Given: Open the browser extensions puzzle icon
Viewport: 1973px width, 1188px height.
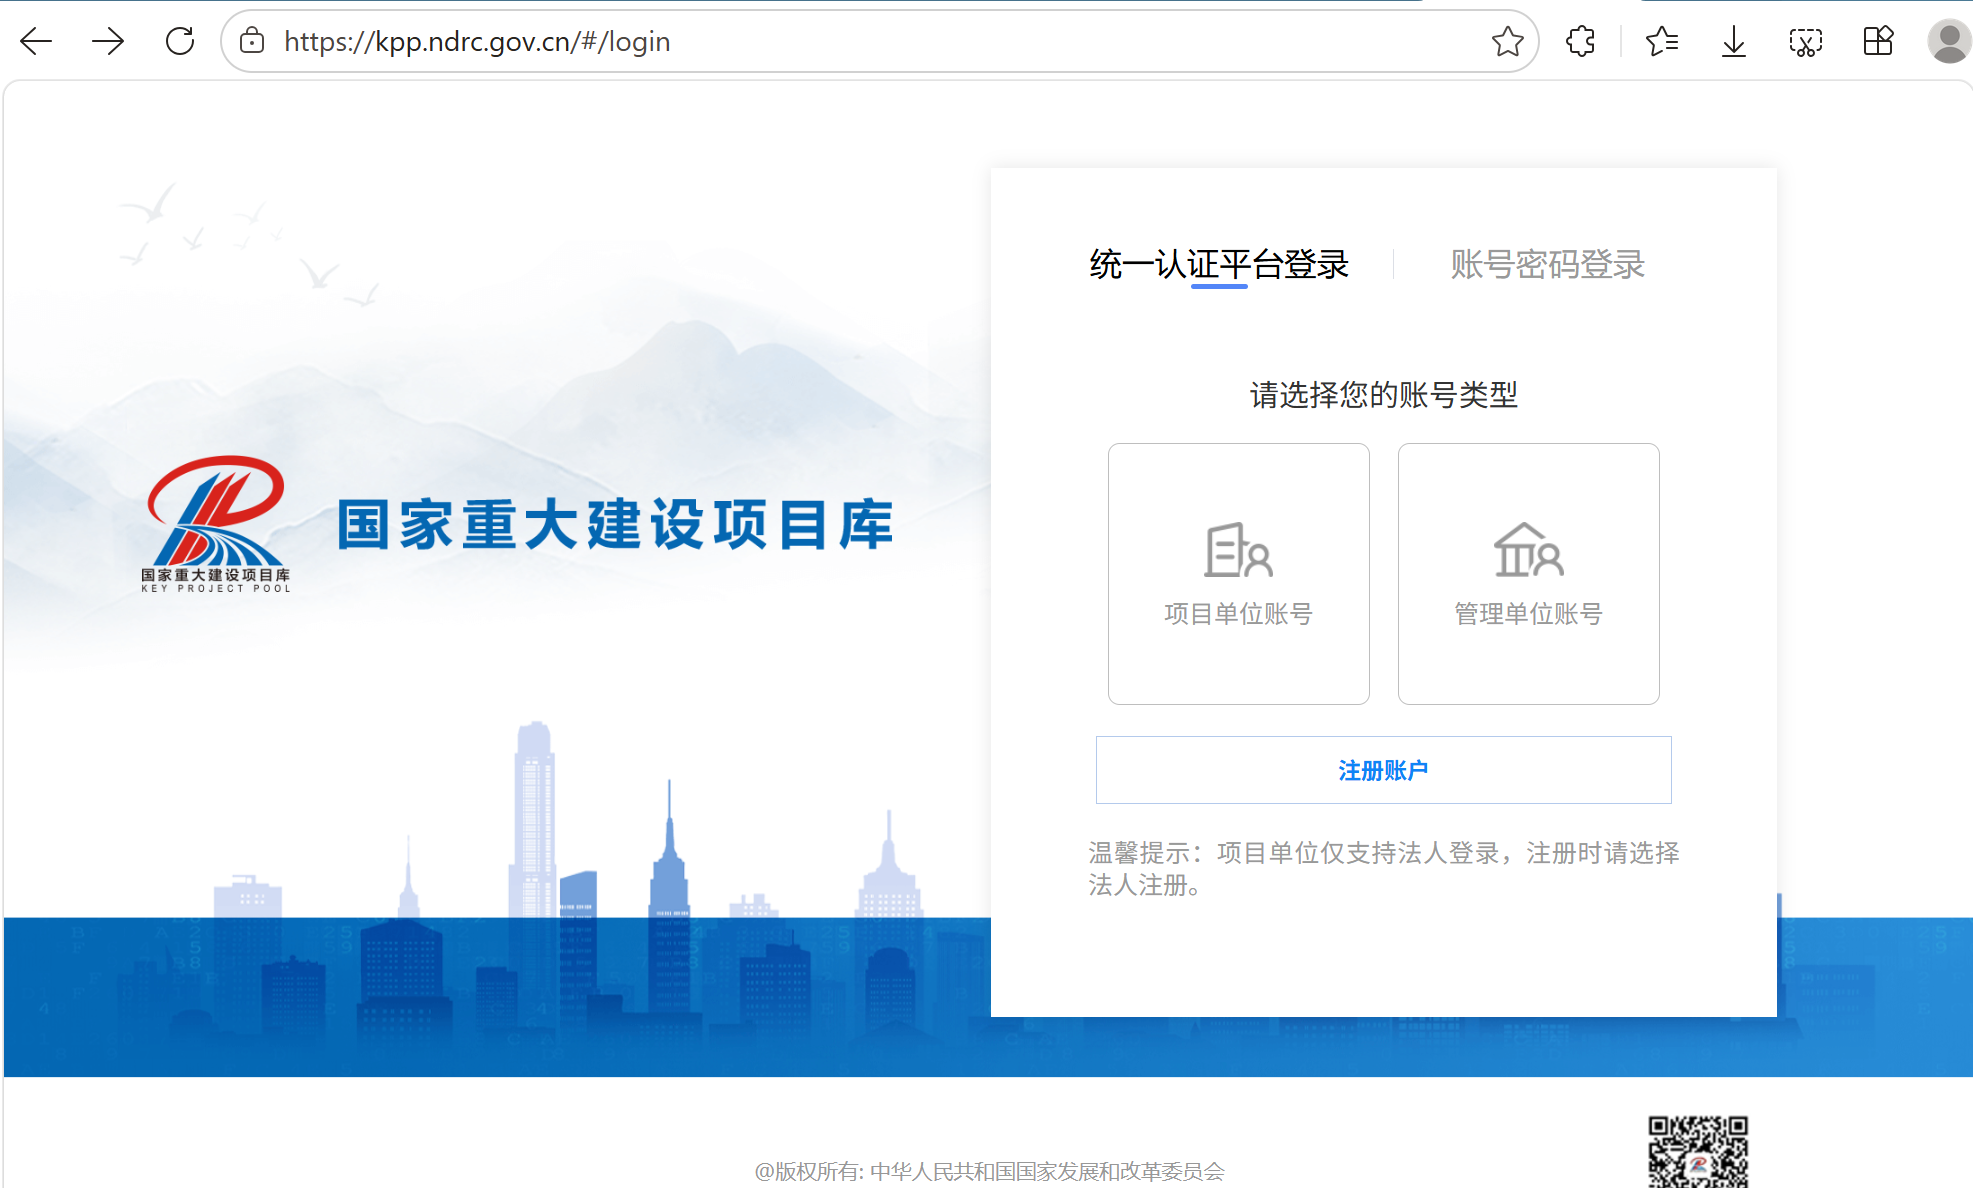Looking at the screenshot, I should 1581,41.
